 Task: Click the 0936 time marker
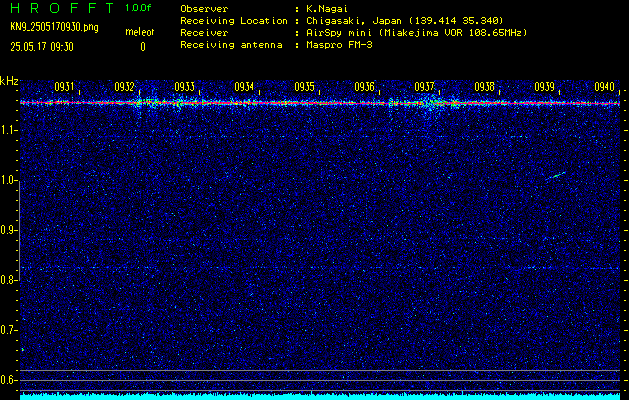(x=364, y=87)
